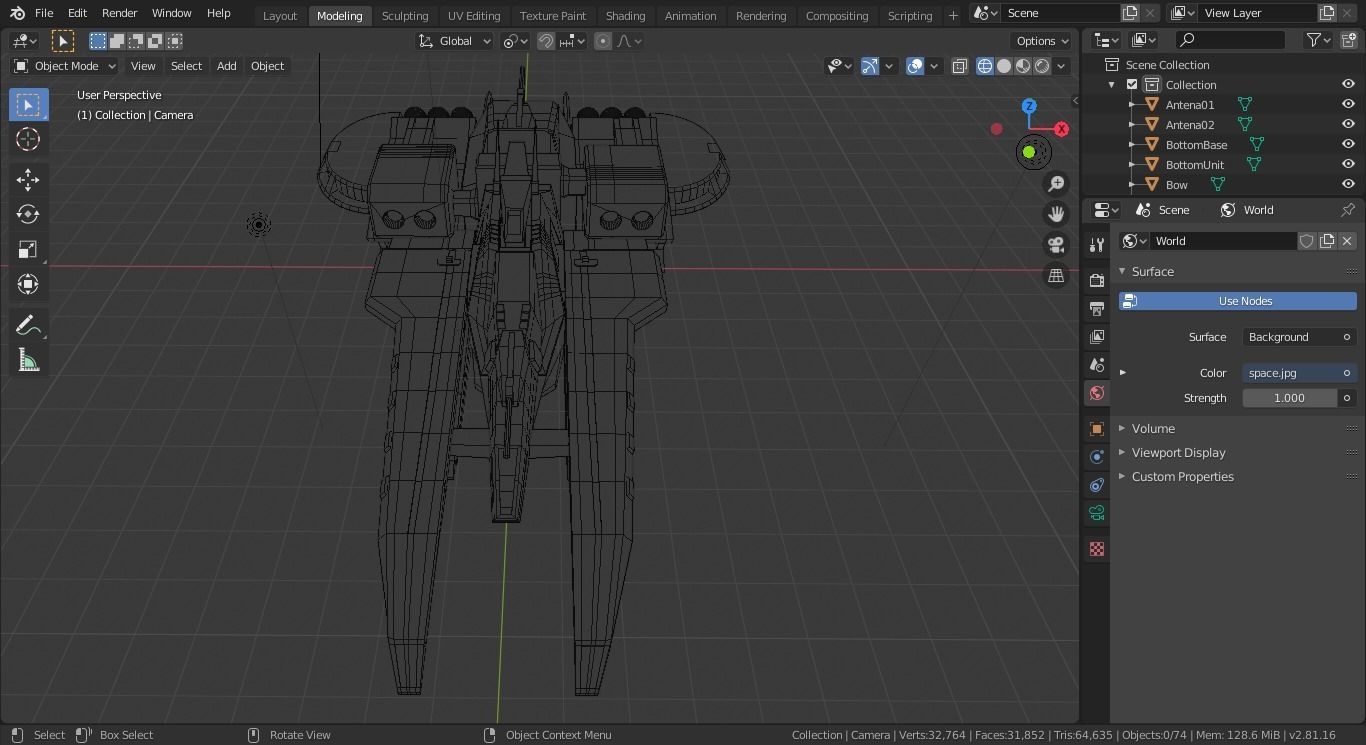Select the Annotate tool
This screenshot has width=1366, height=745.
(x=28, y=326)
